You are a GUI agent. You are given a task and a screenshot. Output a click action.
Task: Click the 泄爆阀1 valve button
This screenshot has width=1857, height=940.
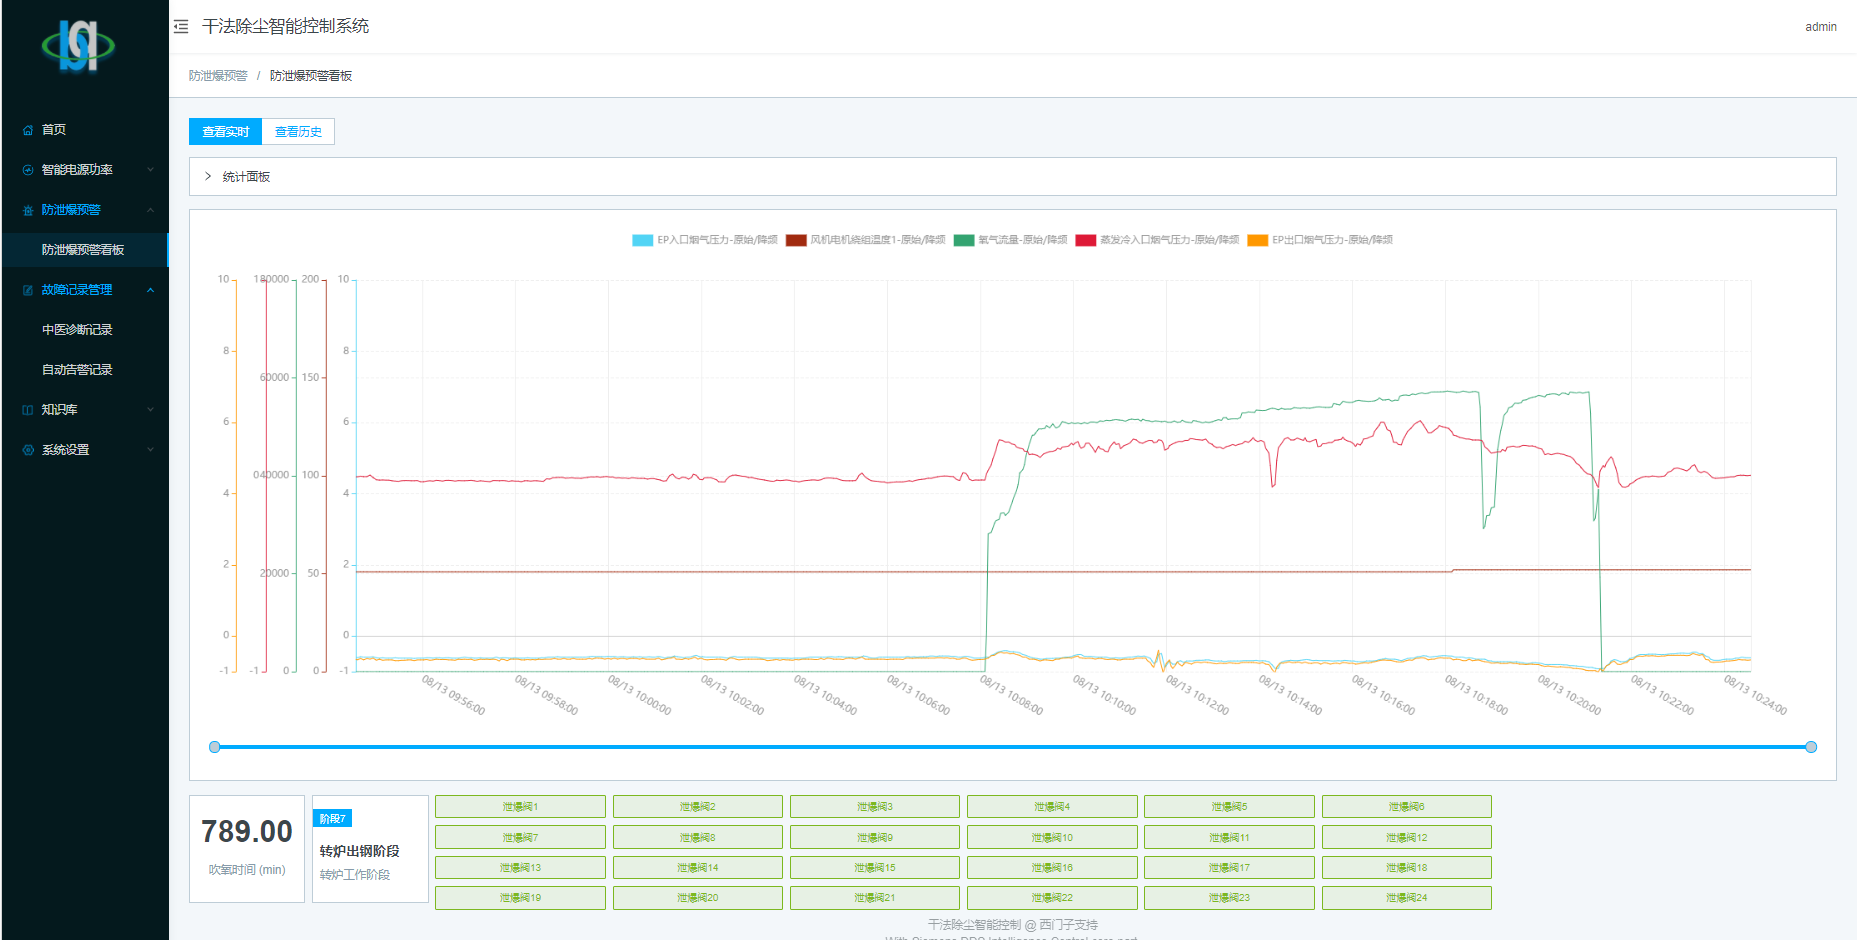(x=520, y=807)
